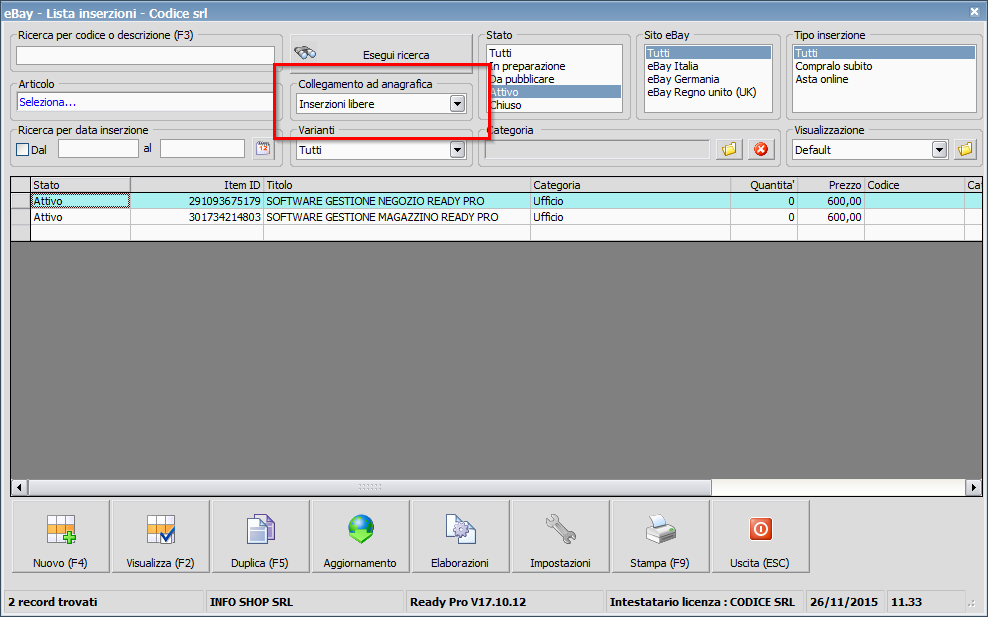Toggle the Dal date checkbox
This screenshot has height=617, width=988.
tap(23, 150)
